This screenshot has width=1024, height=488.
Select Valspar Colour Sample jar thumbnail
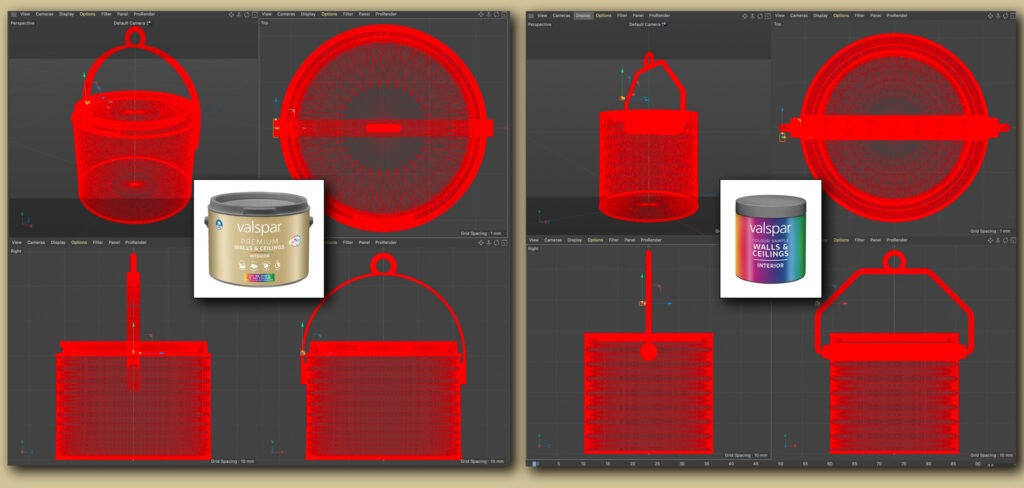(x=771, y=238)
